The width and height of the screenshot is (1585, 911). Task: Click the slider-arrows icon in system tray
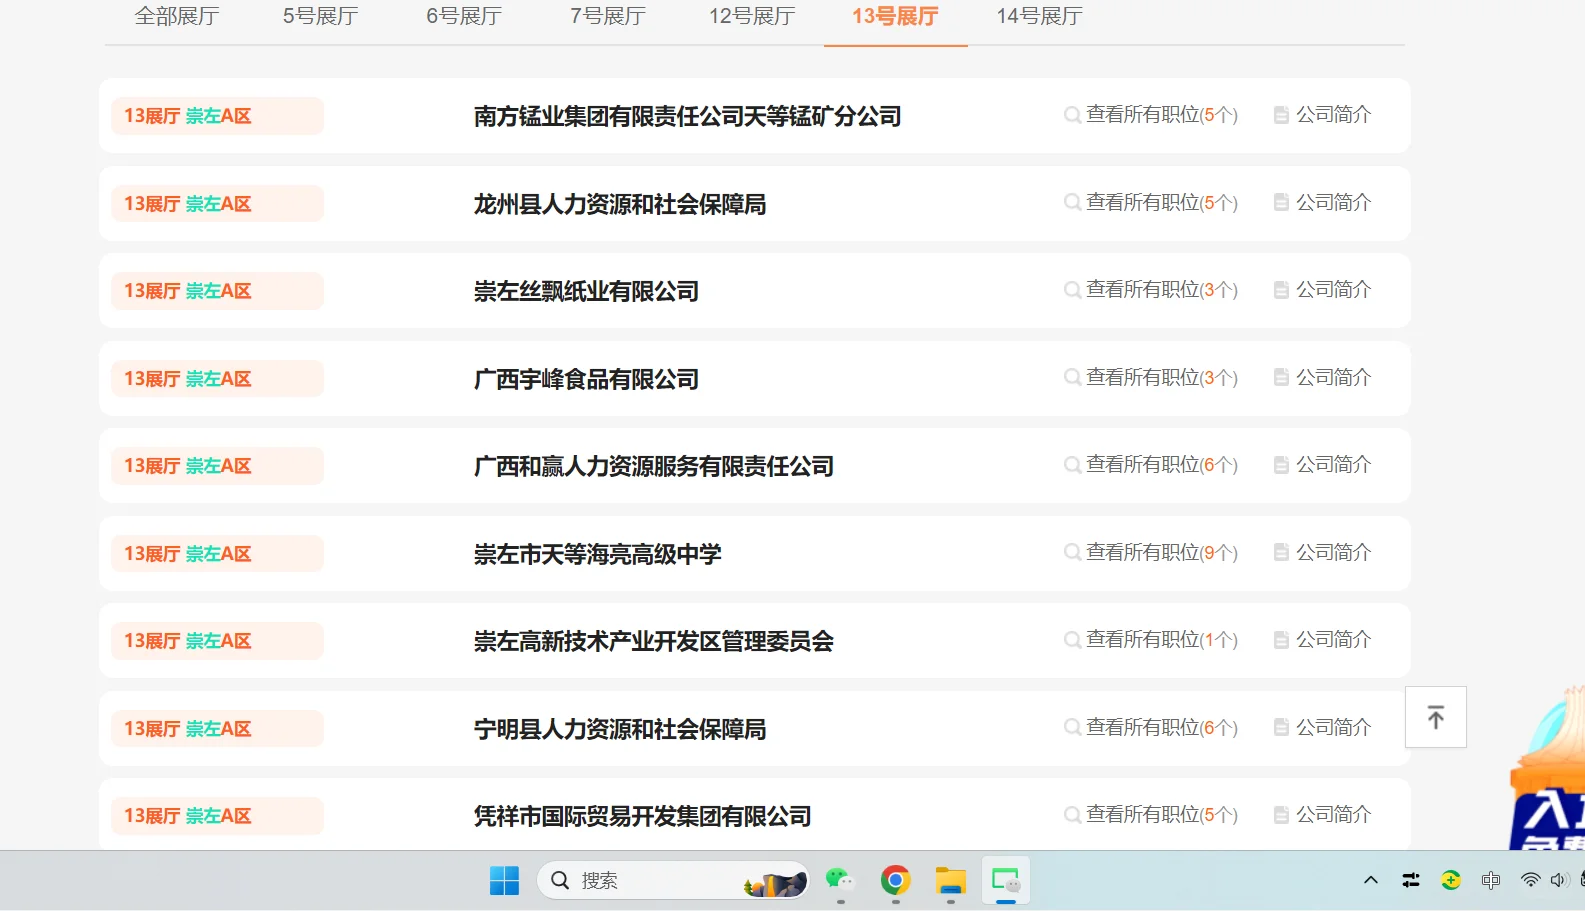(1411, 880)
